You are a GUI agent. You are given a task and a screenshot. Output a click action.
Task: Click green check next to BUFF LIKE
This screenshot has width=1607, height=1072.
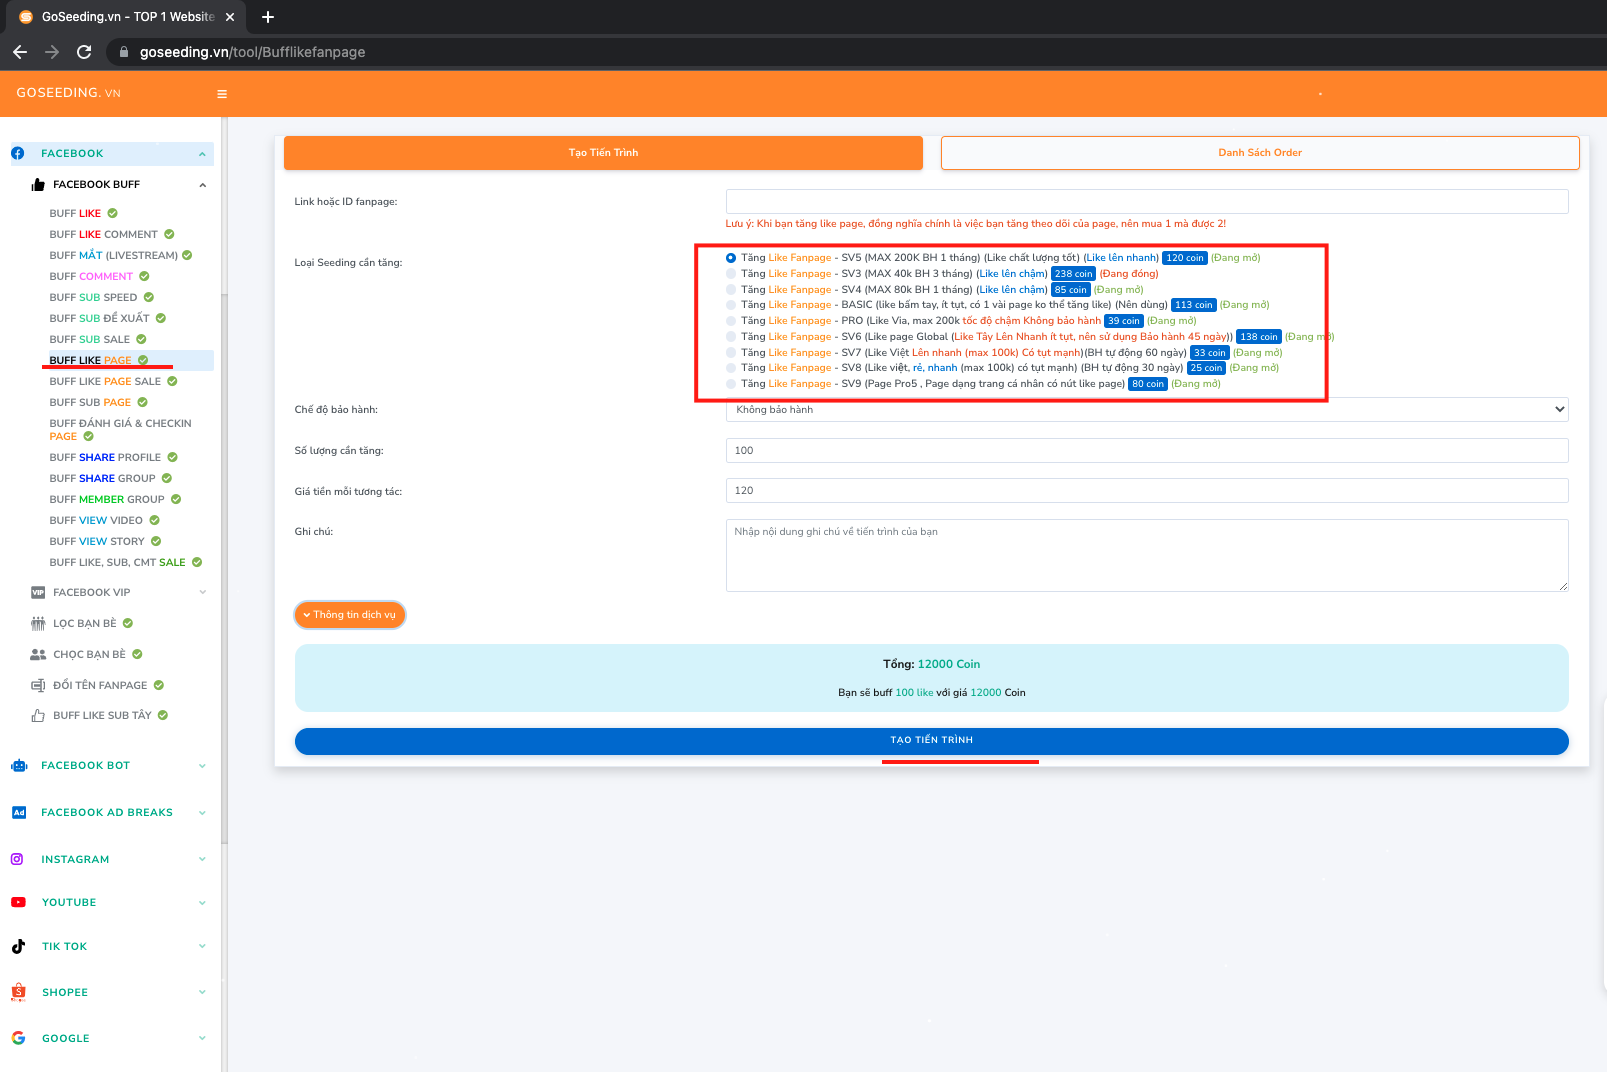(x=113, y=213)
